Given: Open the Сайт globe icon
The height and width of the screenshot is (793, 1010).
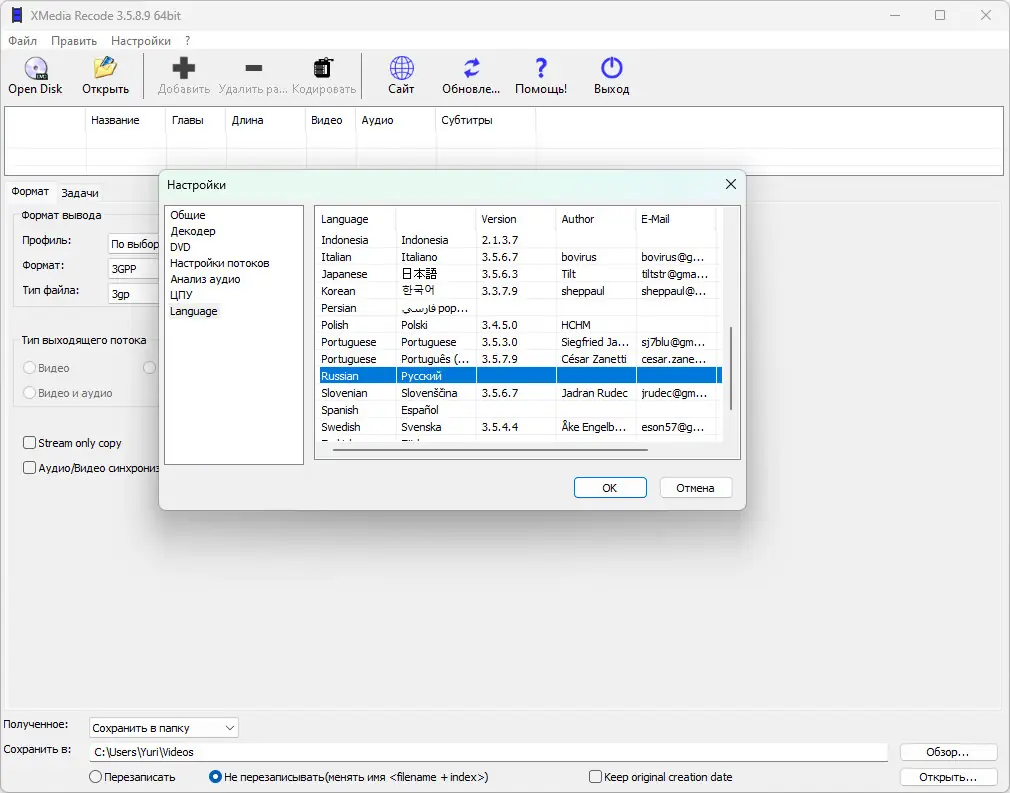Looking at the screenshot, I should (401, 68).
